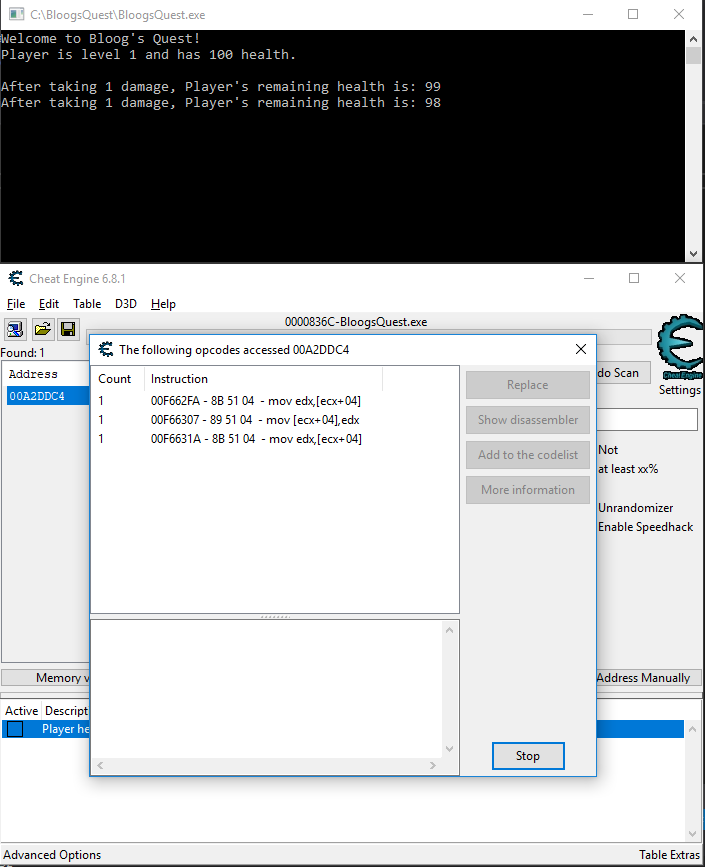
Task: Toggle the Unrandomizer option
Action: click(x=636, y=508)
